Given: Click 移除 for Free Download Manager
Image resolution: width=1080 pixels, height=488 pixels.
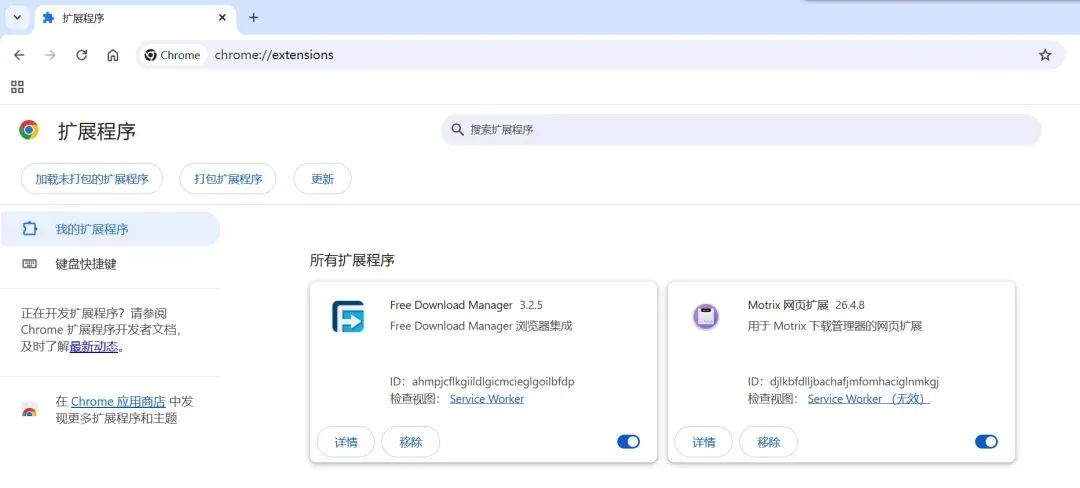Looking at the screenshot, I should click(411, 442).
